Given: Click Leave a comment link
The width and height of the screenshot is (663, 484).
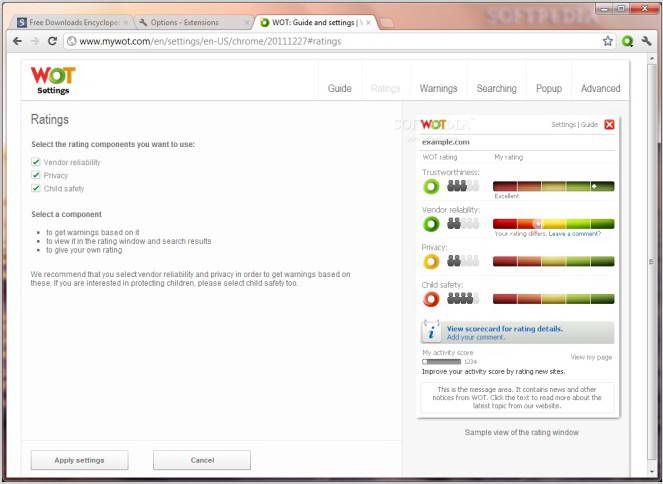Looking at the screenshot, I should pyautogui.click(x=574, y=234).
